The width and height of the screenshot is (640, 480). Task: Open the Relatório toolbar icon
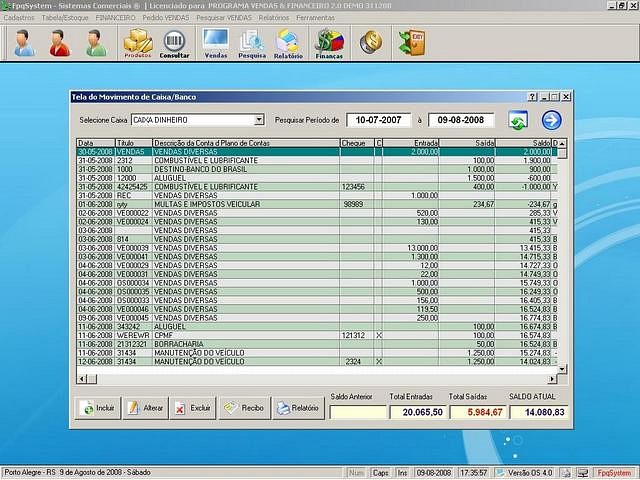[x=288, y=43]
